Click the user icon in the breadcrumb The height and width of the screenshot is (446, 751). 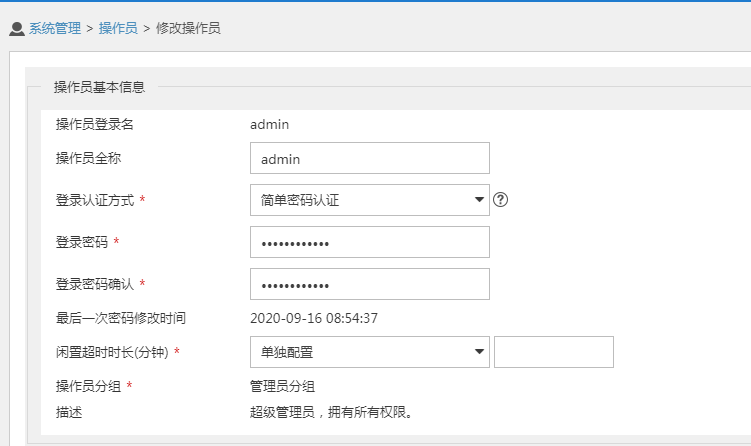16,29
